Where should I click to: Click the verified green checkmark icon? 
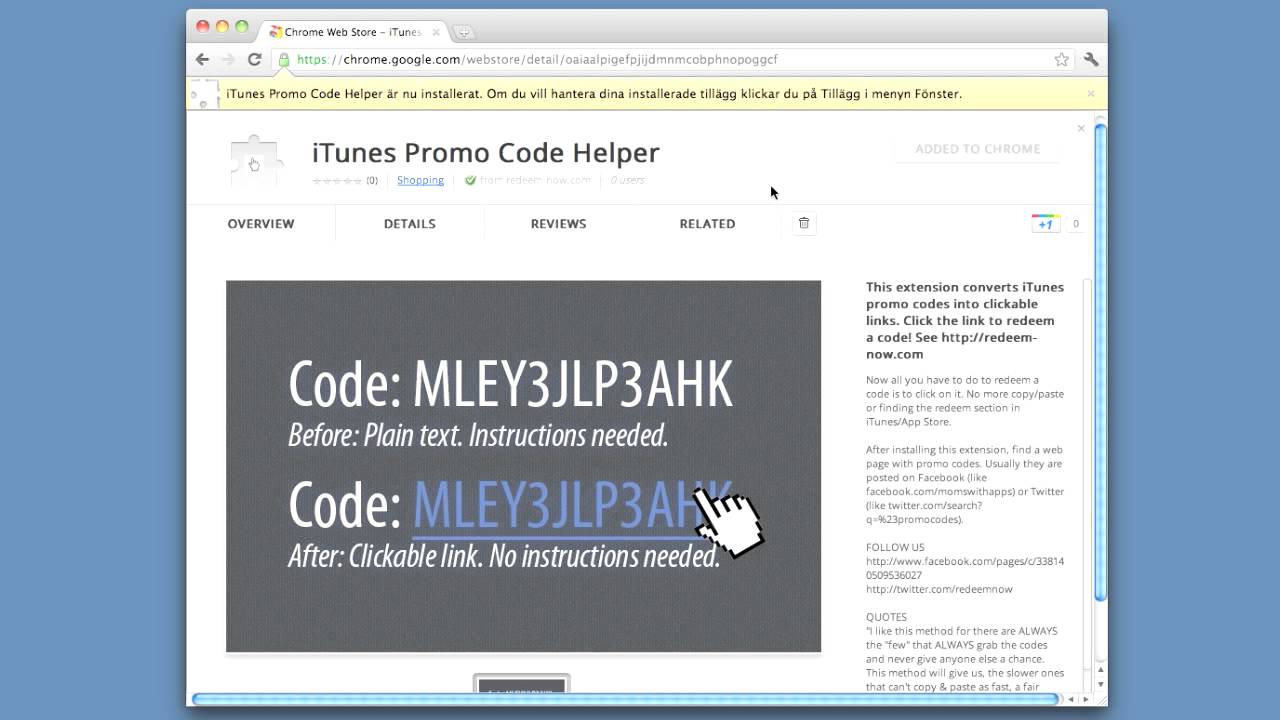(x=470, y=181)
